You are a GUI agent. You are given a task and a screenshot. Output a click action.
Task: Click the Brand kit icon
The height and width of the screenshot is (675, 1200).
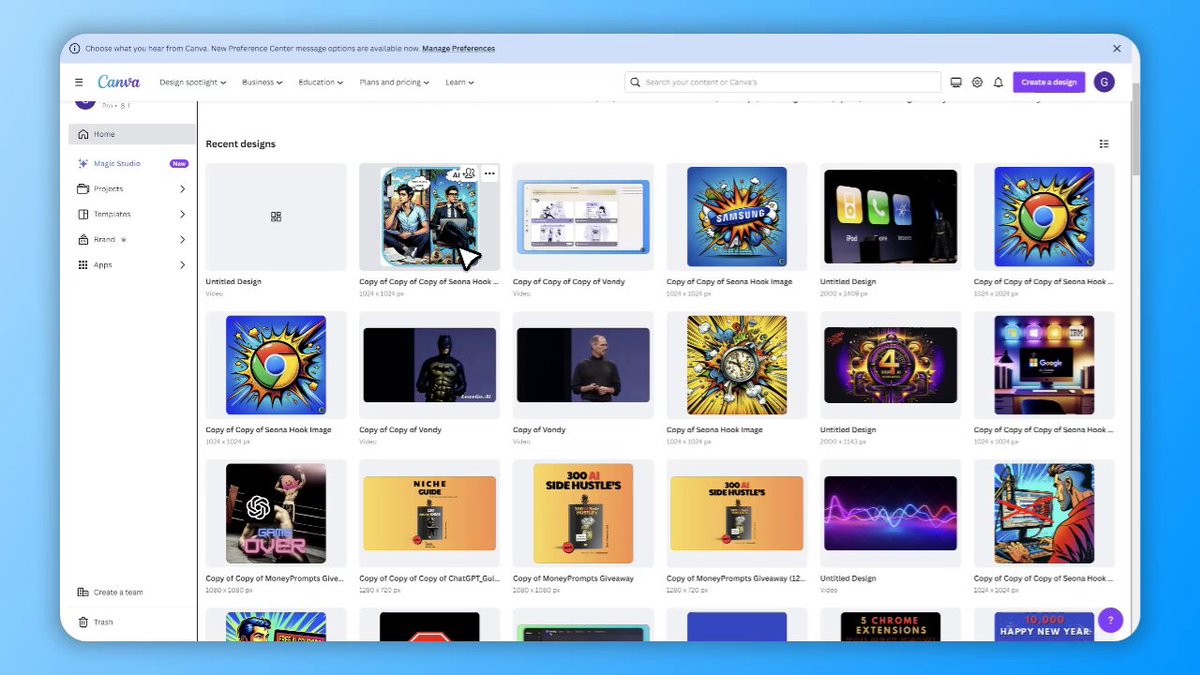point(84,240)
